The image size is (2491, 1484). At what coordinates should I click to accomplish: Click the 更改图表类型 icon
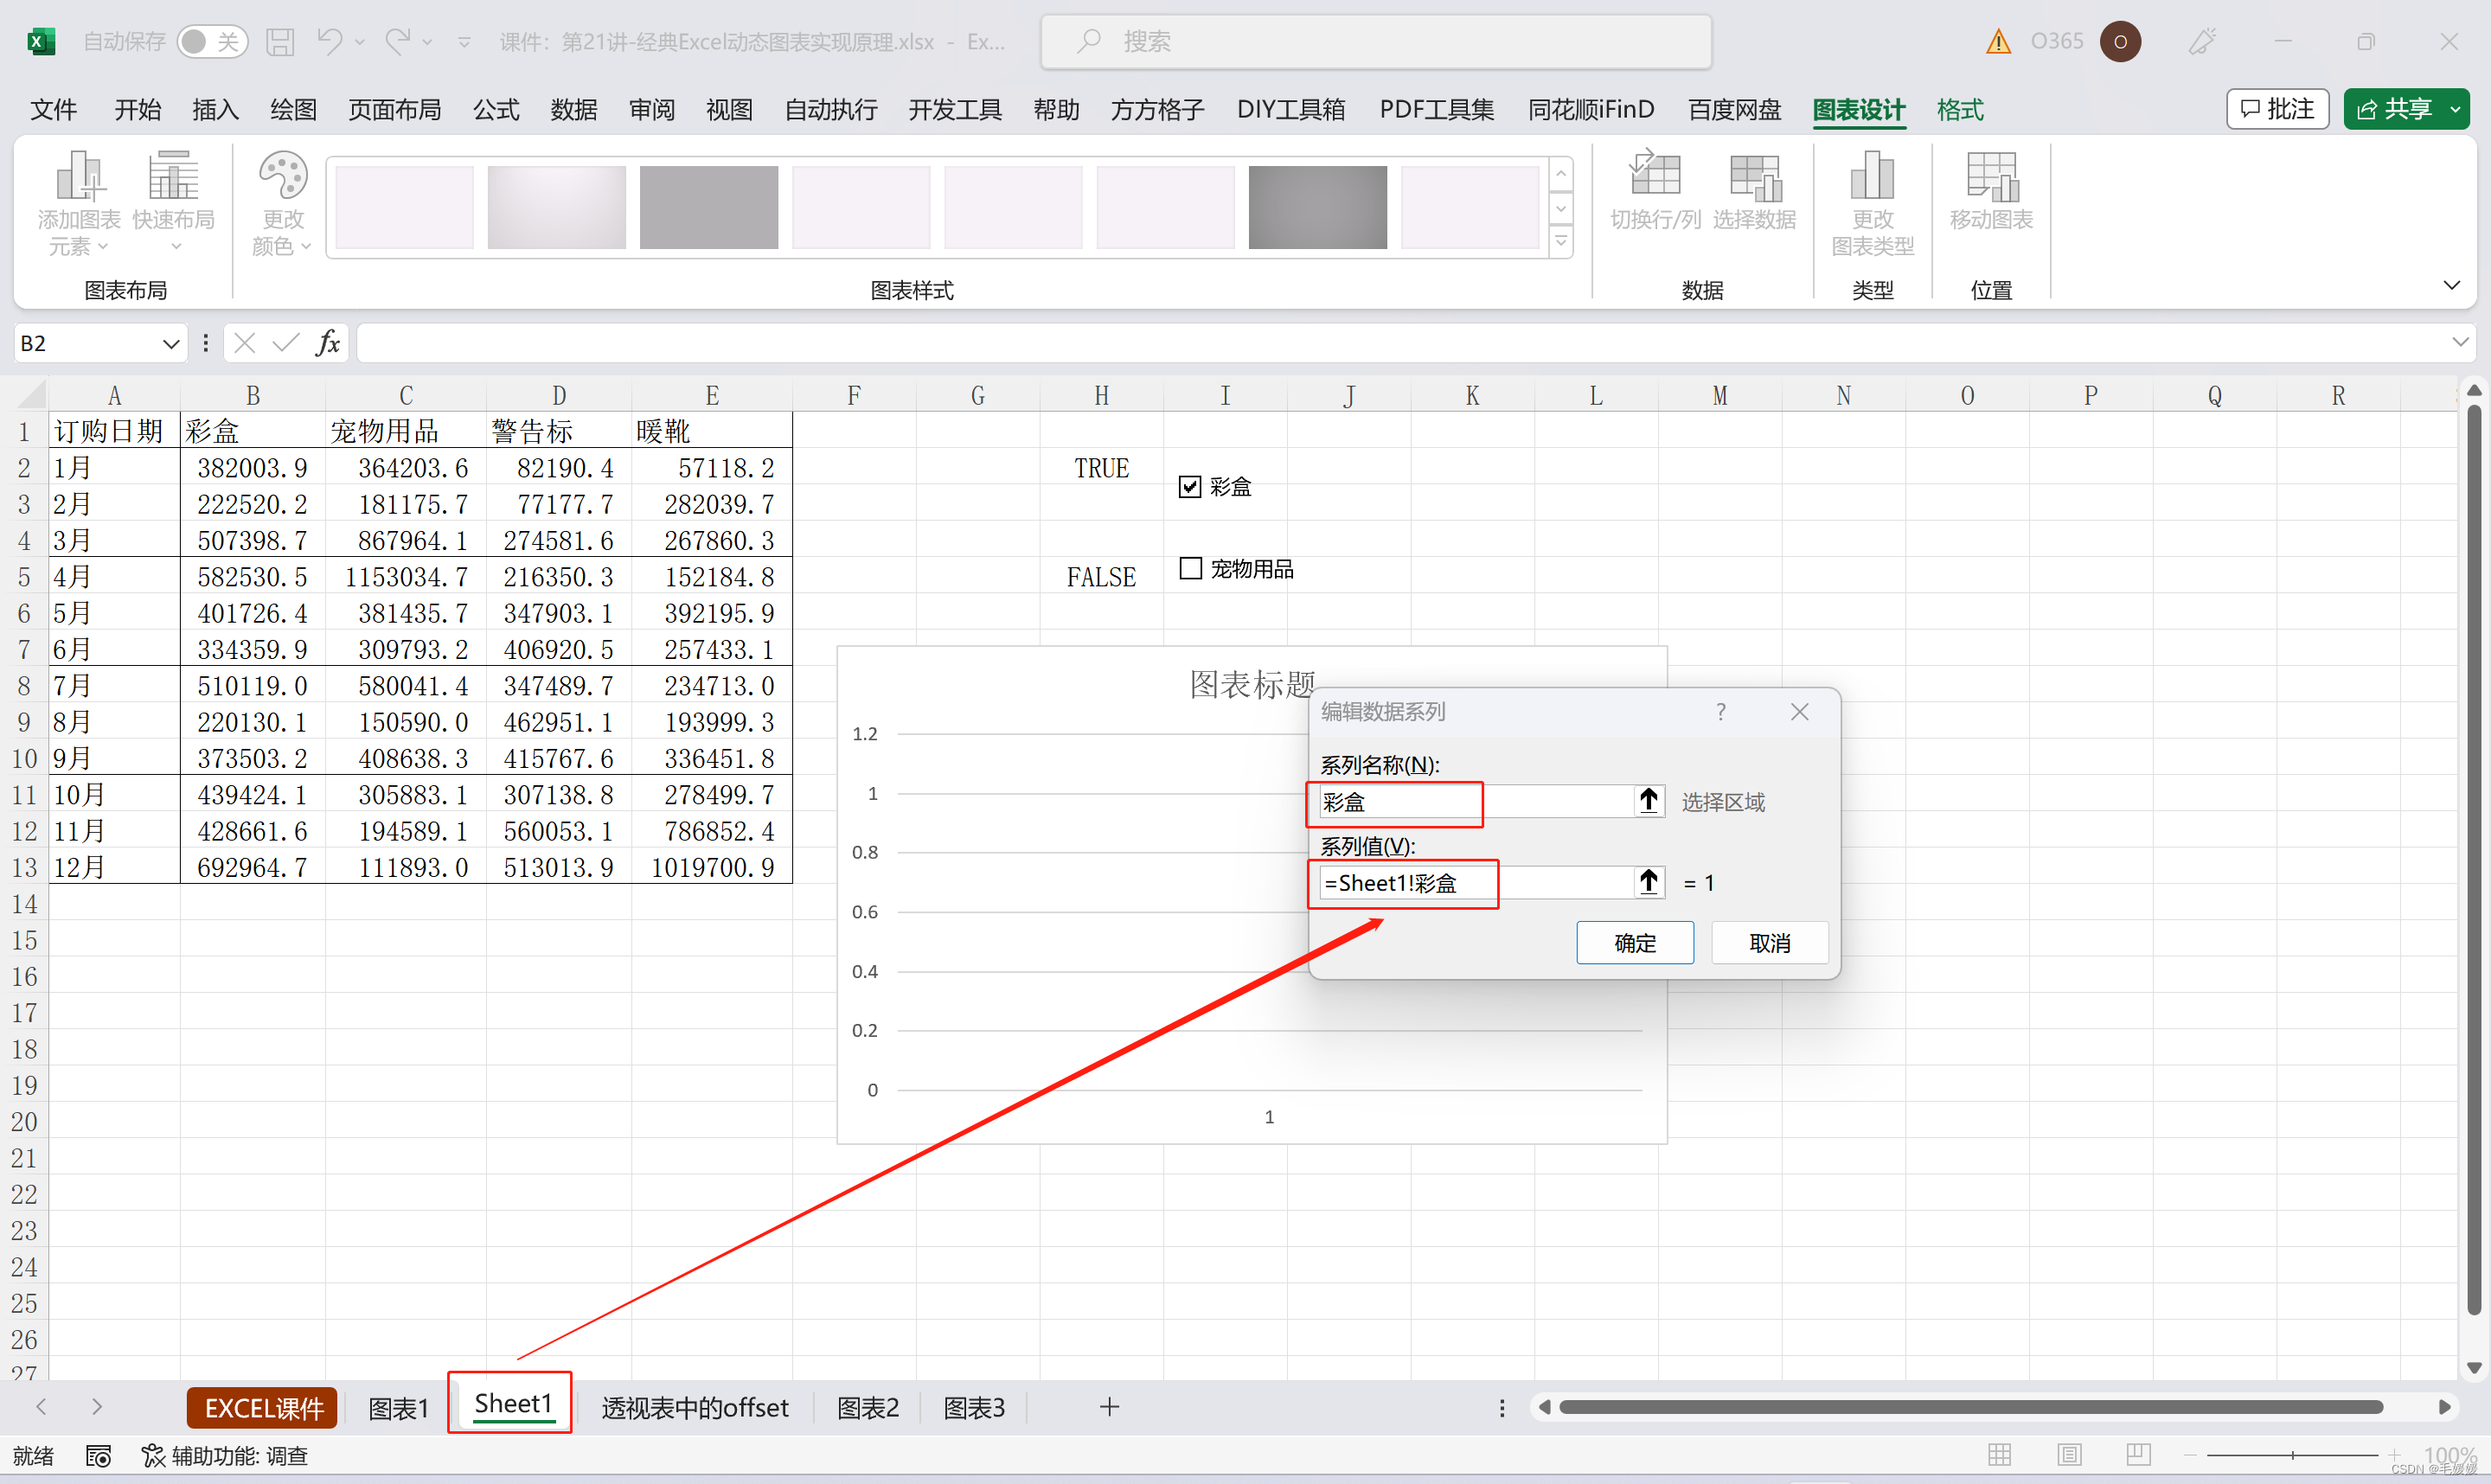pyautogui.click(x=1872, y=203)
